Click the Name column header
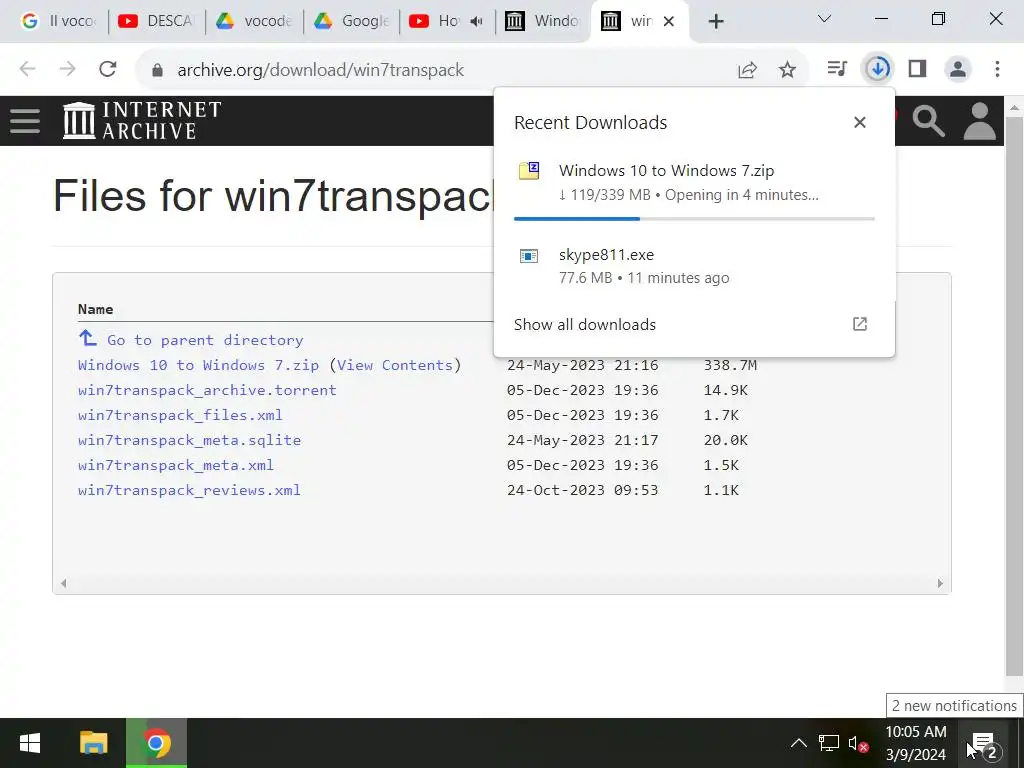1024x768 pixels. [x=95, y=310]
